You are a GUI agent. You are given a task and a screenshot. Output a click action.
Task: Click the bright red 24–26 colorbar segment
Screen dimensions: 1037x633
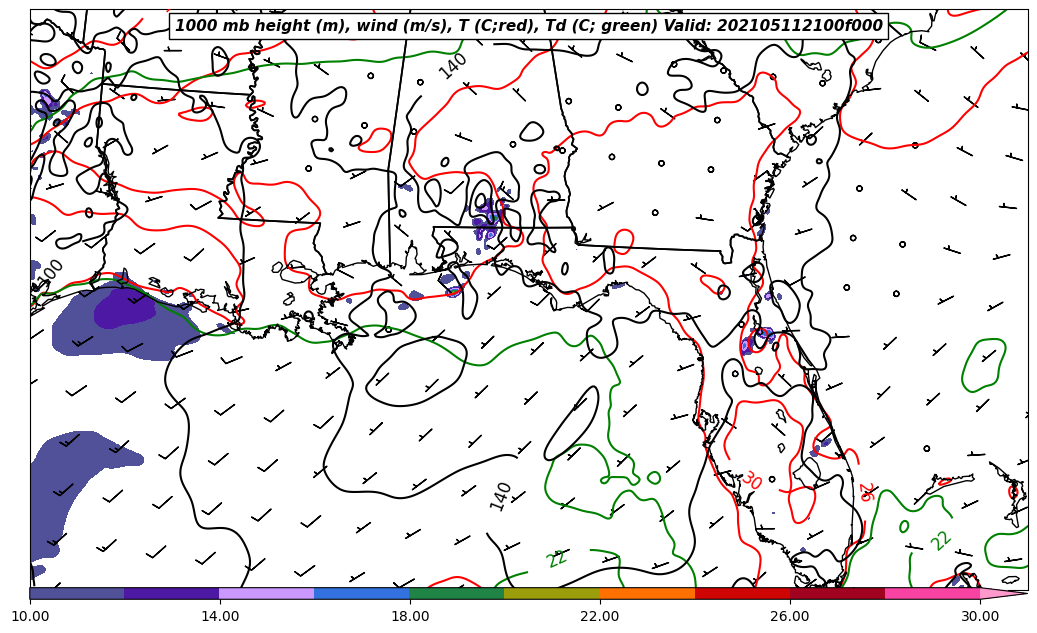tap(743, 593)
